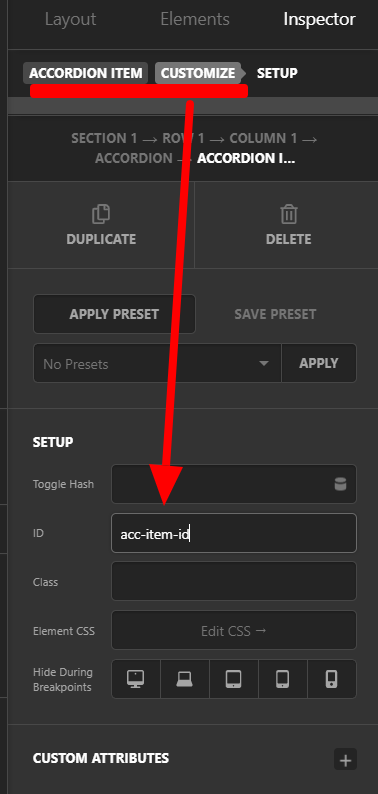
Task: Click the Duplicate copy icon
Action: (101, 214)
